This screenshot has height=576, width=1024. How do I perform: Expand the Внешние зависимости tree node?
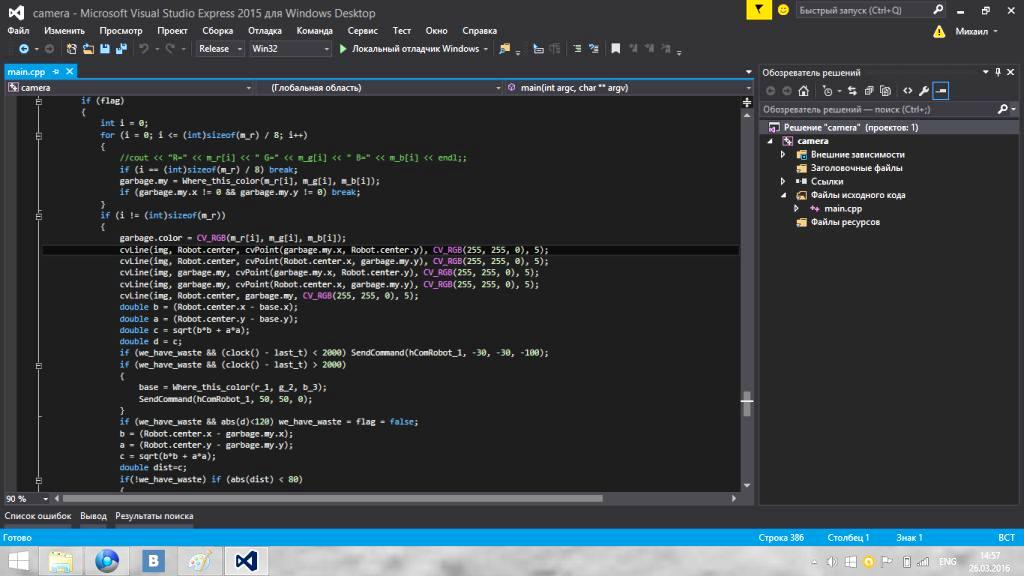click(784, 155)
